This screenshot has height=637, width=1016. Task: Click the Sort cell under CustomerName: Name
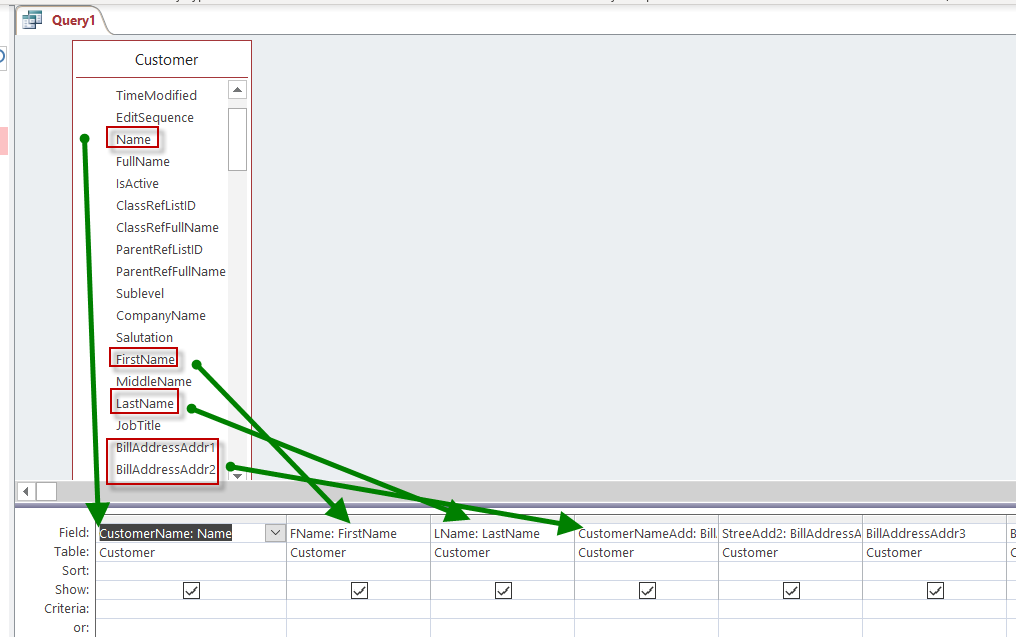[190, 571]
